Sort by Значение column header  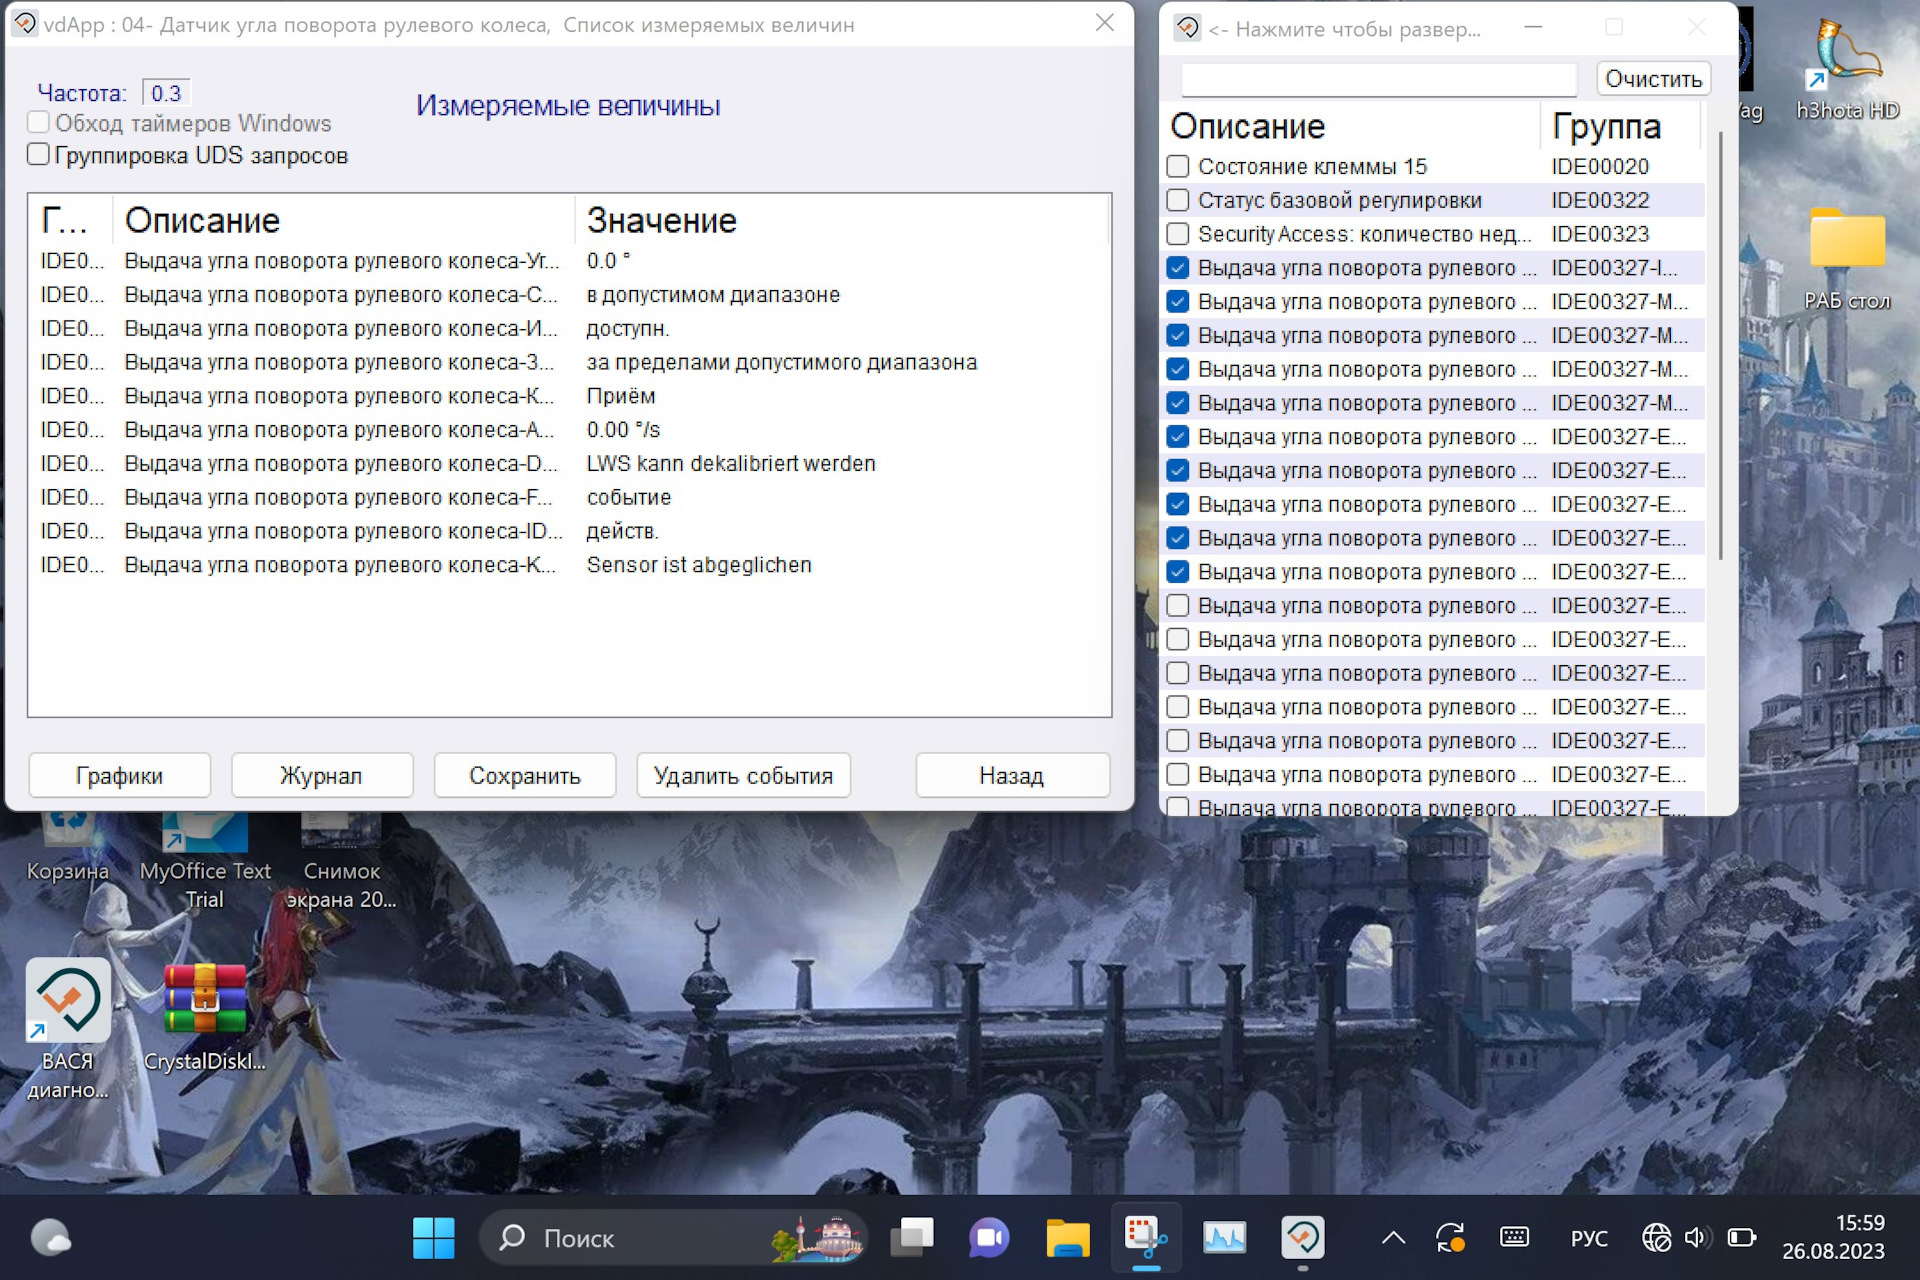click(842, 220)
